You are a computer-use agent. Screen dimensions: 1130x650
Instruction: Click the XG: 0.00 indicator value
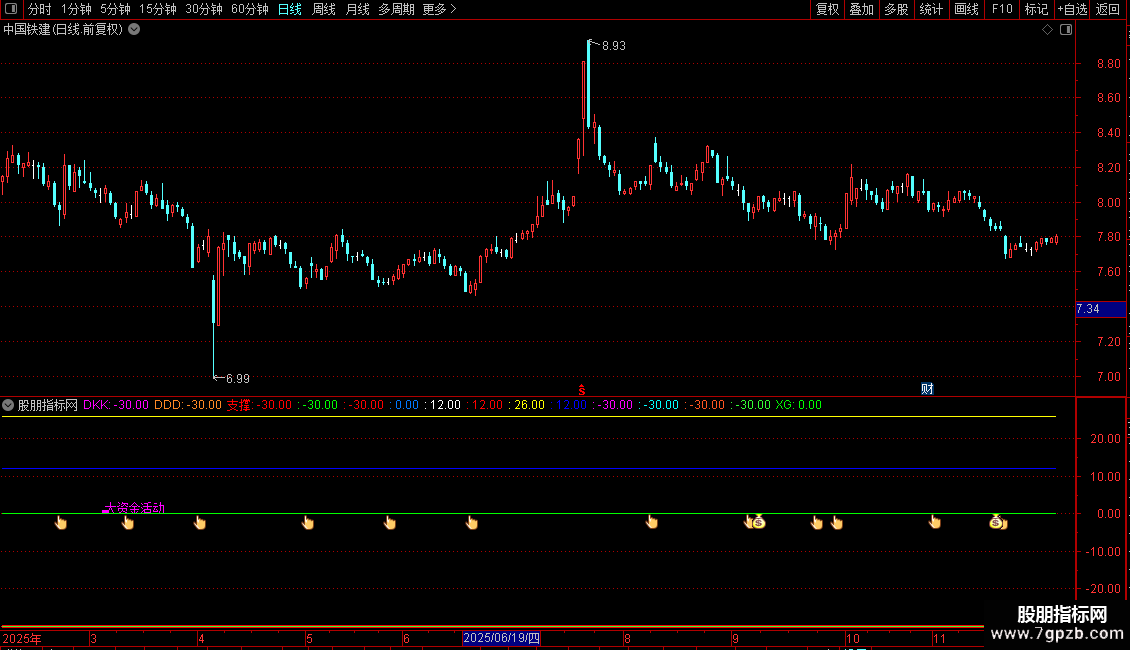coord(798,405)
